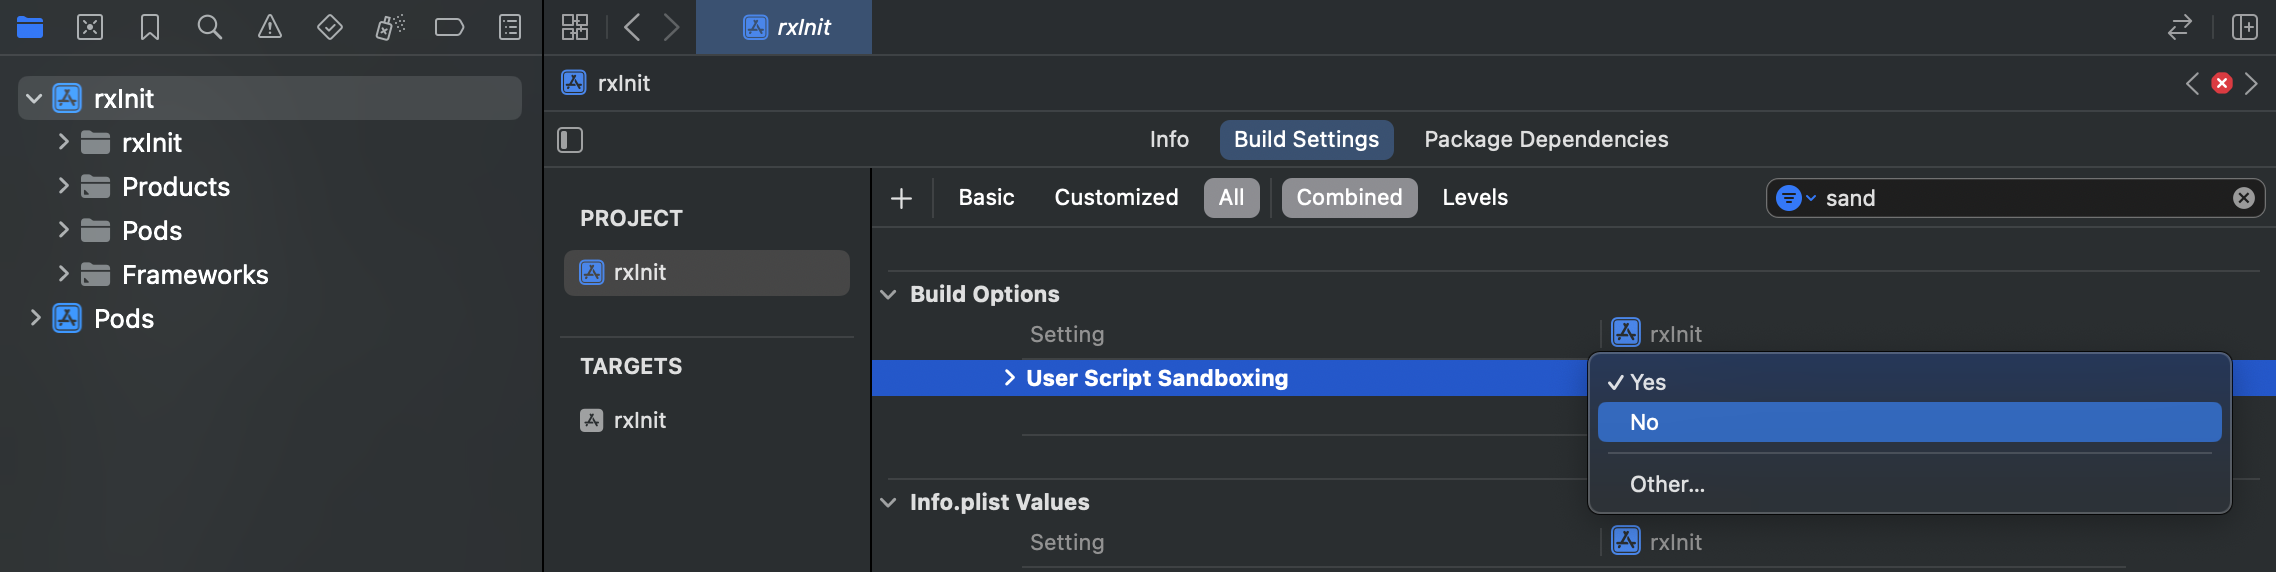This screenshot has width=2276, height=572.
Task: Expand the User Script Sandboxing row
Action: pyautogui.click(x=1009, y=378)
